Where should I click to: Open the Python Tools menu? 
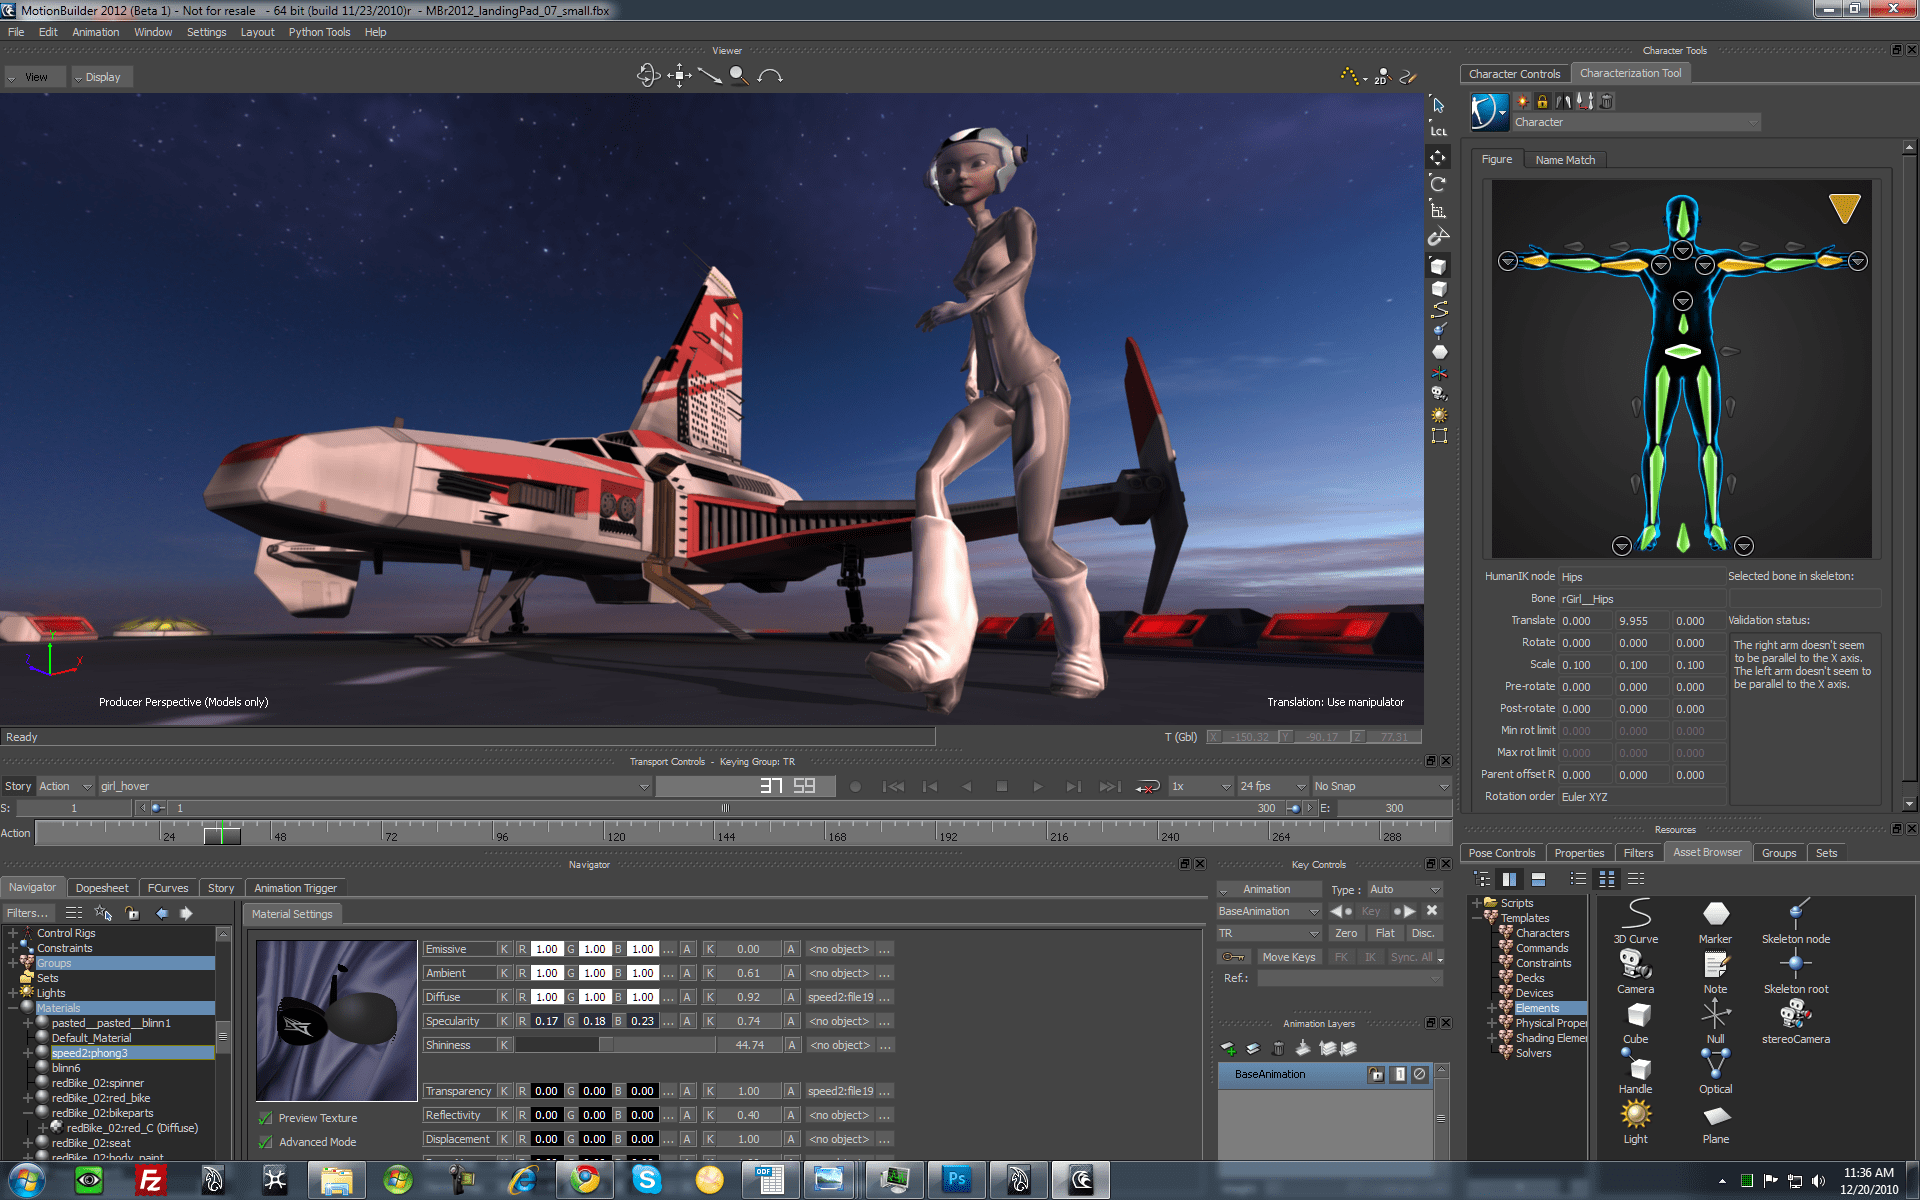[x=319, y=31]
